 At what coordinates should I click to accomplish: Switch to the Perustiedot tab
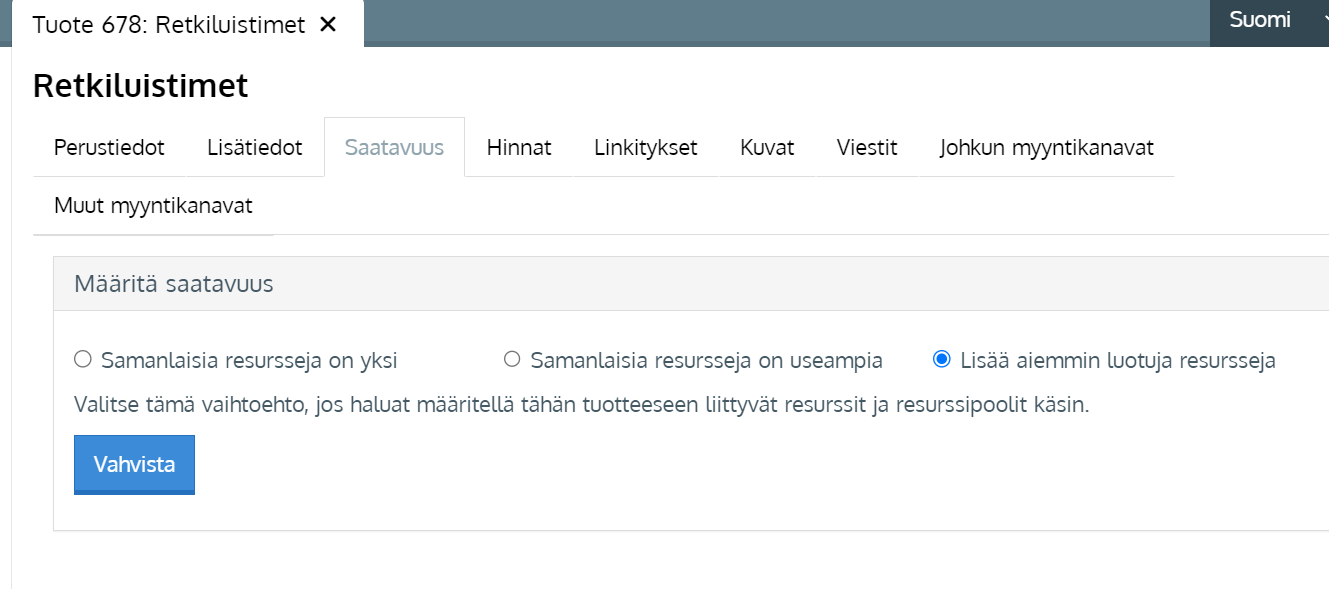(x=109, y=148)
